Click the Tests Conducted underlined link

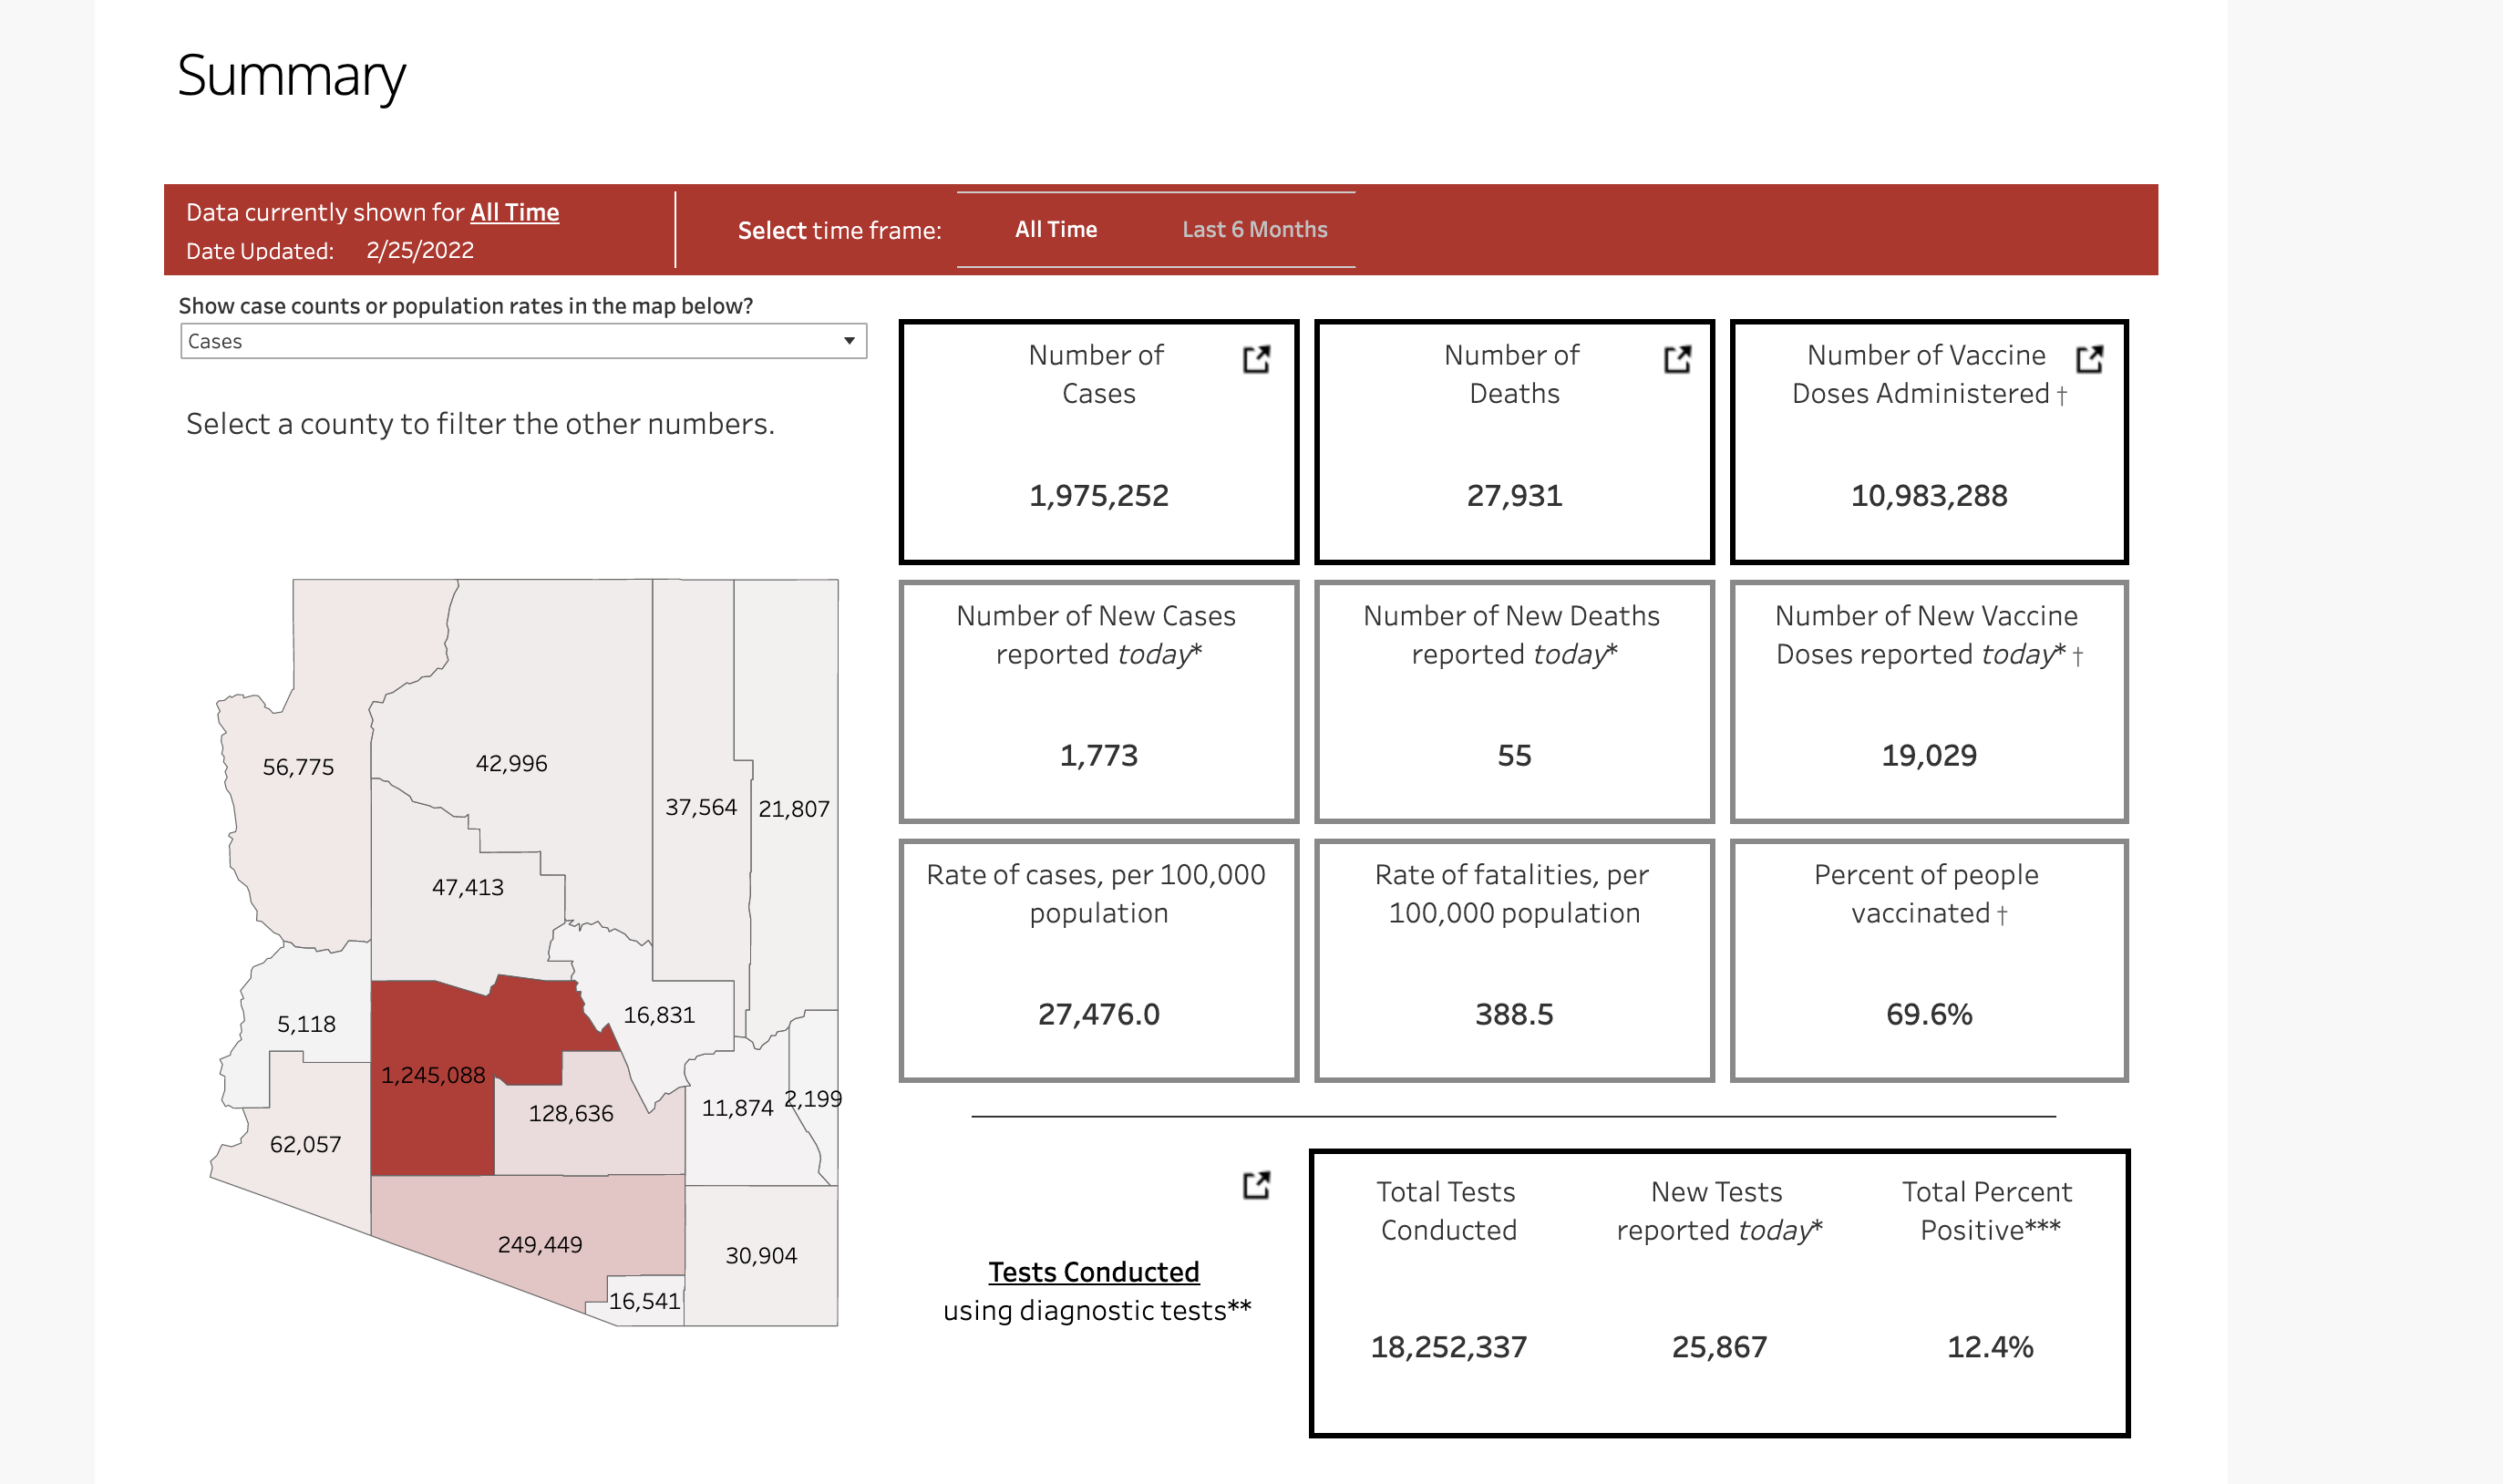1093,1272
